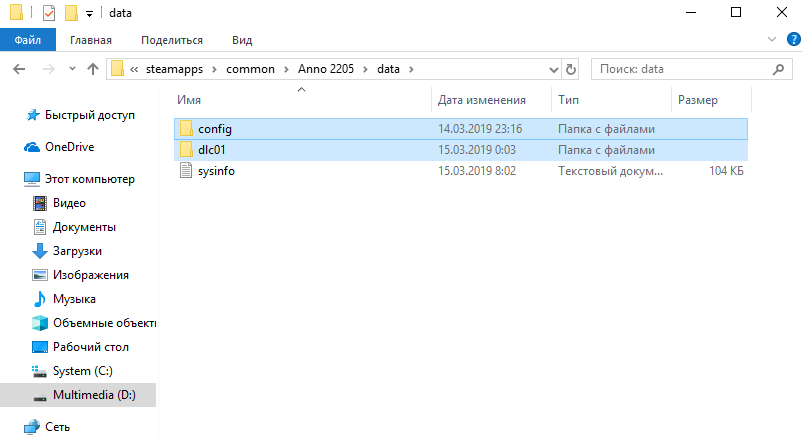Viewport: 802px width, 436px height.
Task: Open the Поделиться ribbon tab
Action: pyautogui.click(x=172, y=40)
